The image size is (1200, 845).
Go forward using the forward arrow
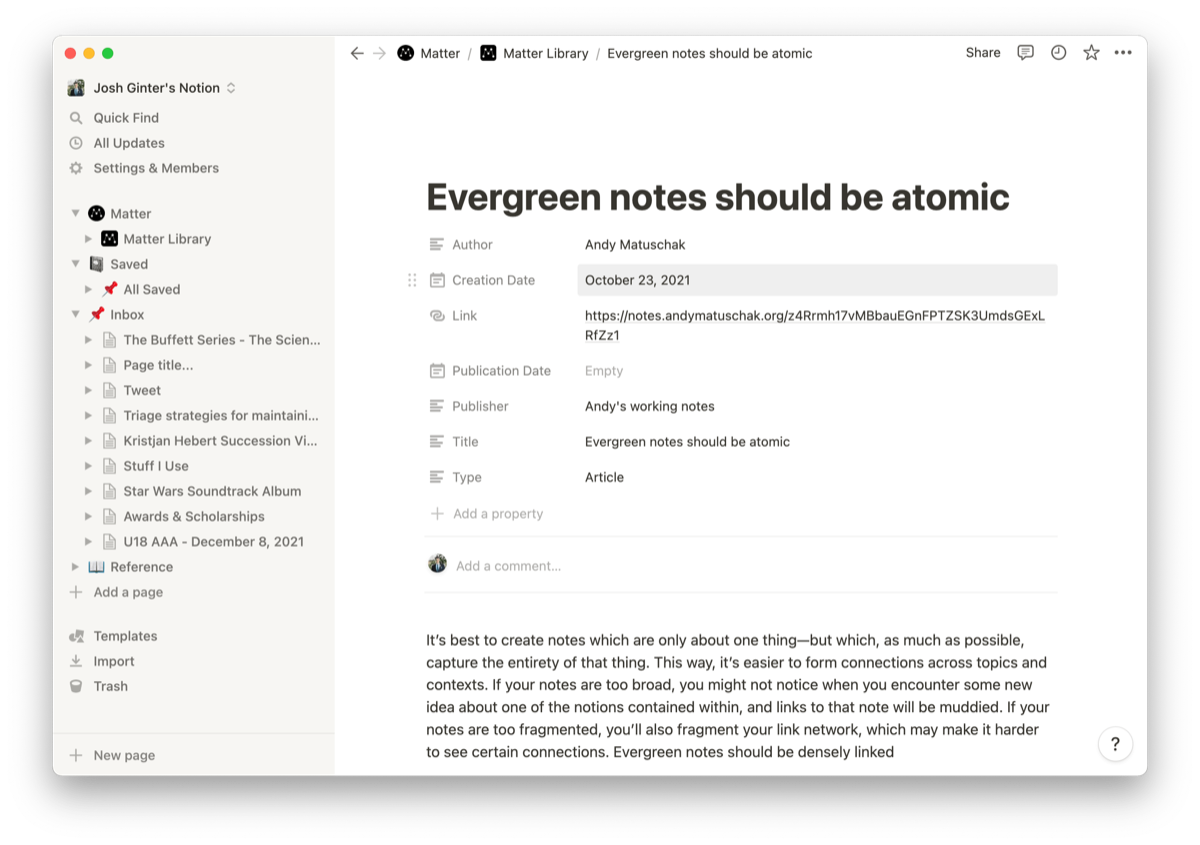click(380, 53)
